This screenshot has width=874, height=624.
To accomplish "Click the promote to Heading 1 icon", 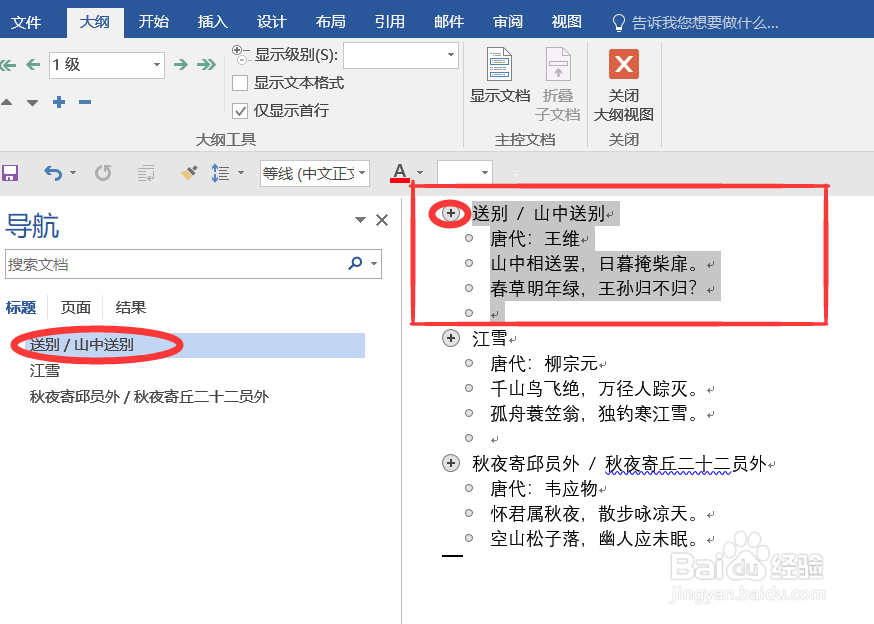I will click(9, 64).
